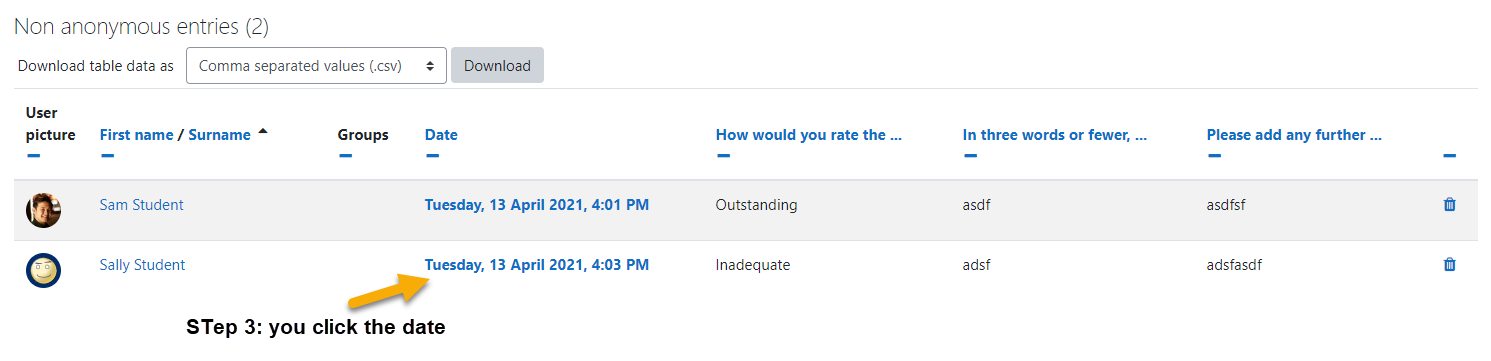Collapse the 'Please add any further' column
This screenshot has height=361, width=1491.
click(x=1214, y=156)
